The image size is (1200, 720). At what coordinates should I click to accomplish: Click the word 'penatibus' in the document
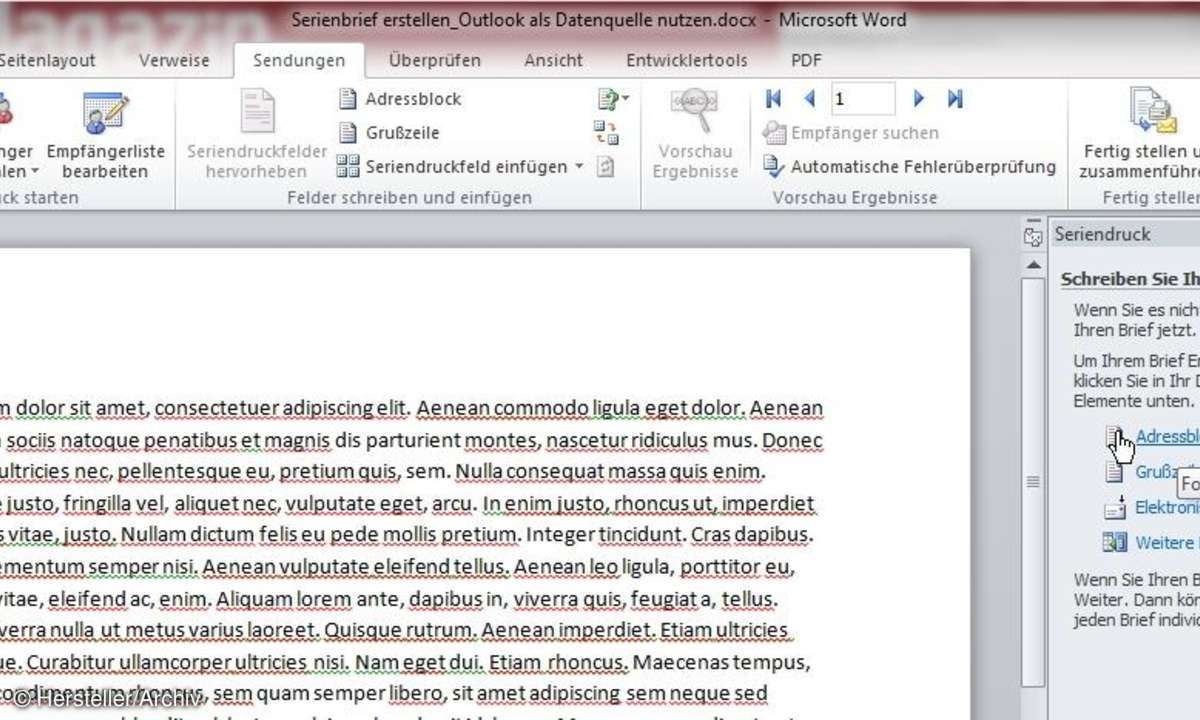point(192,440)
